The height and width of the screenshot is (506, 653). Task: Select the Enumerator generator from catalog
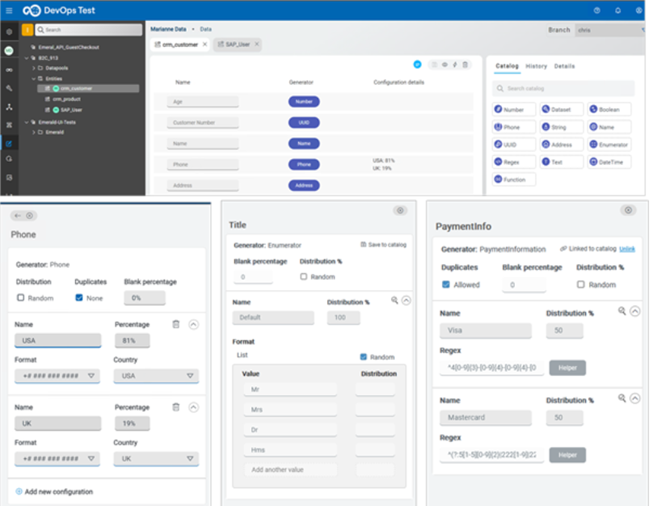[x=609, y=144]
